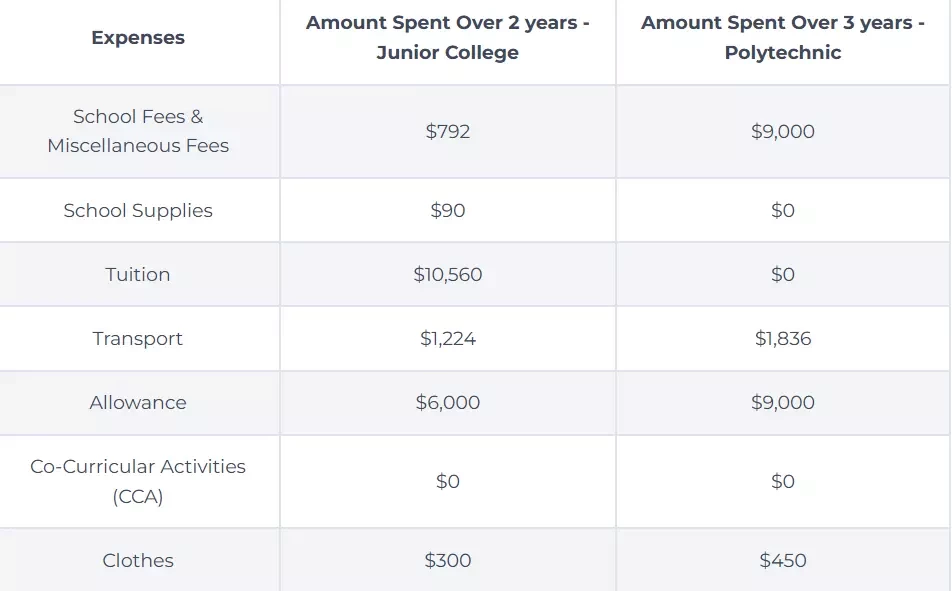This screenshot has height=591, width=952.
Task: Click the Co-Curricular Activities (CCA) label
Action: point(138,481)
